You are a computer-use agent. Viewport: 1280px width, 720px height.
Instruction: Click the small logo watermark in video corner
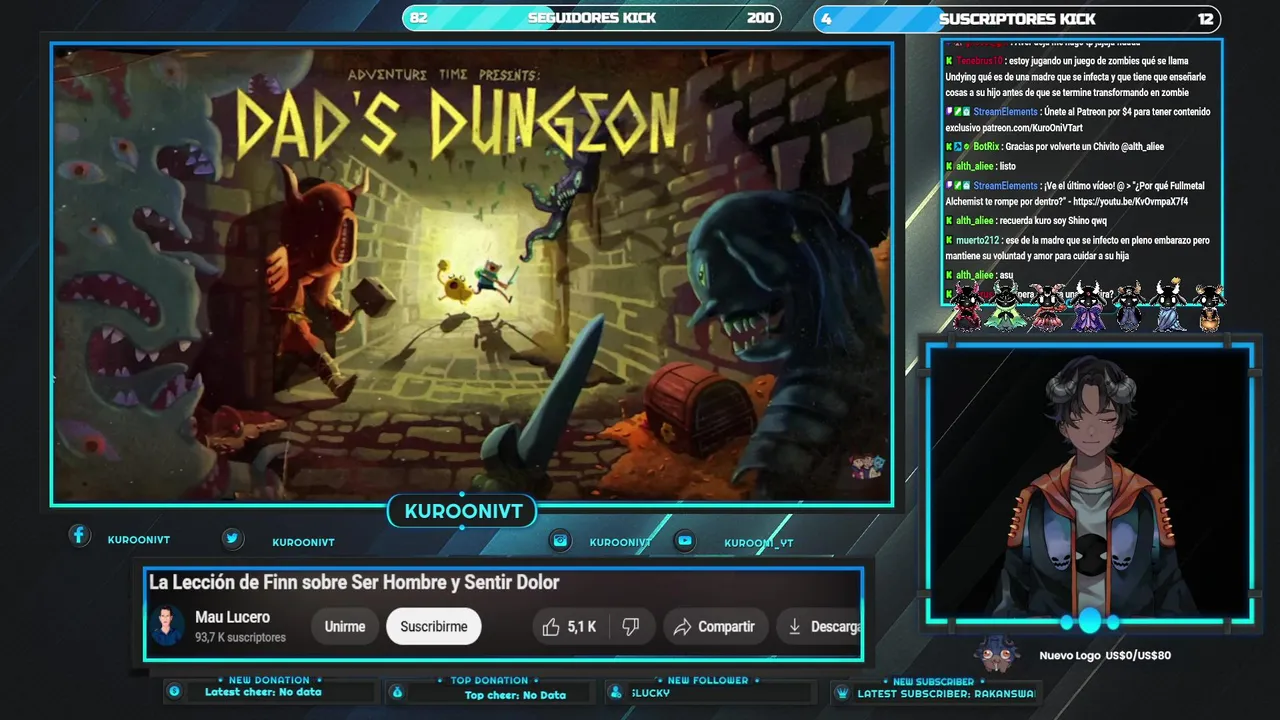tap(867, 466)
